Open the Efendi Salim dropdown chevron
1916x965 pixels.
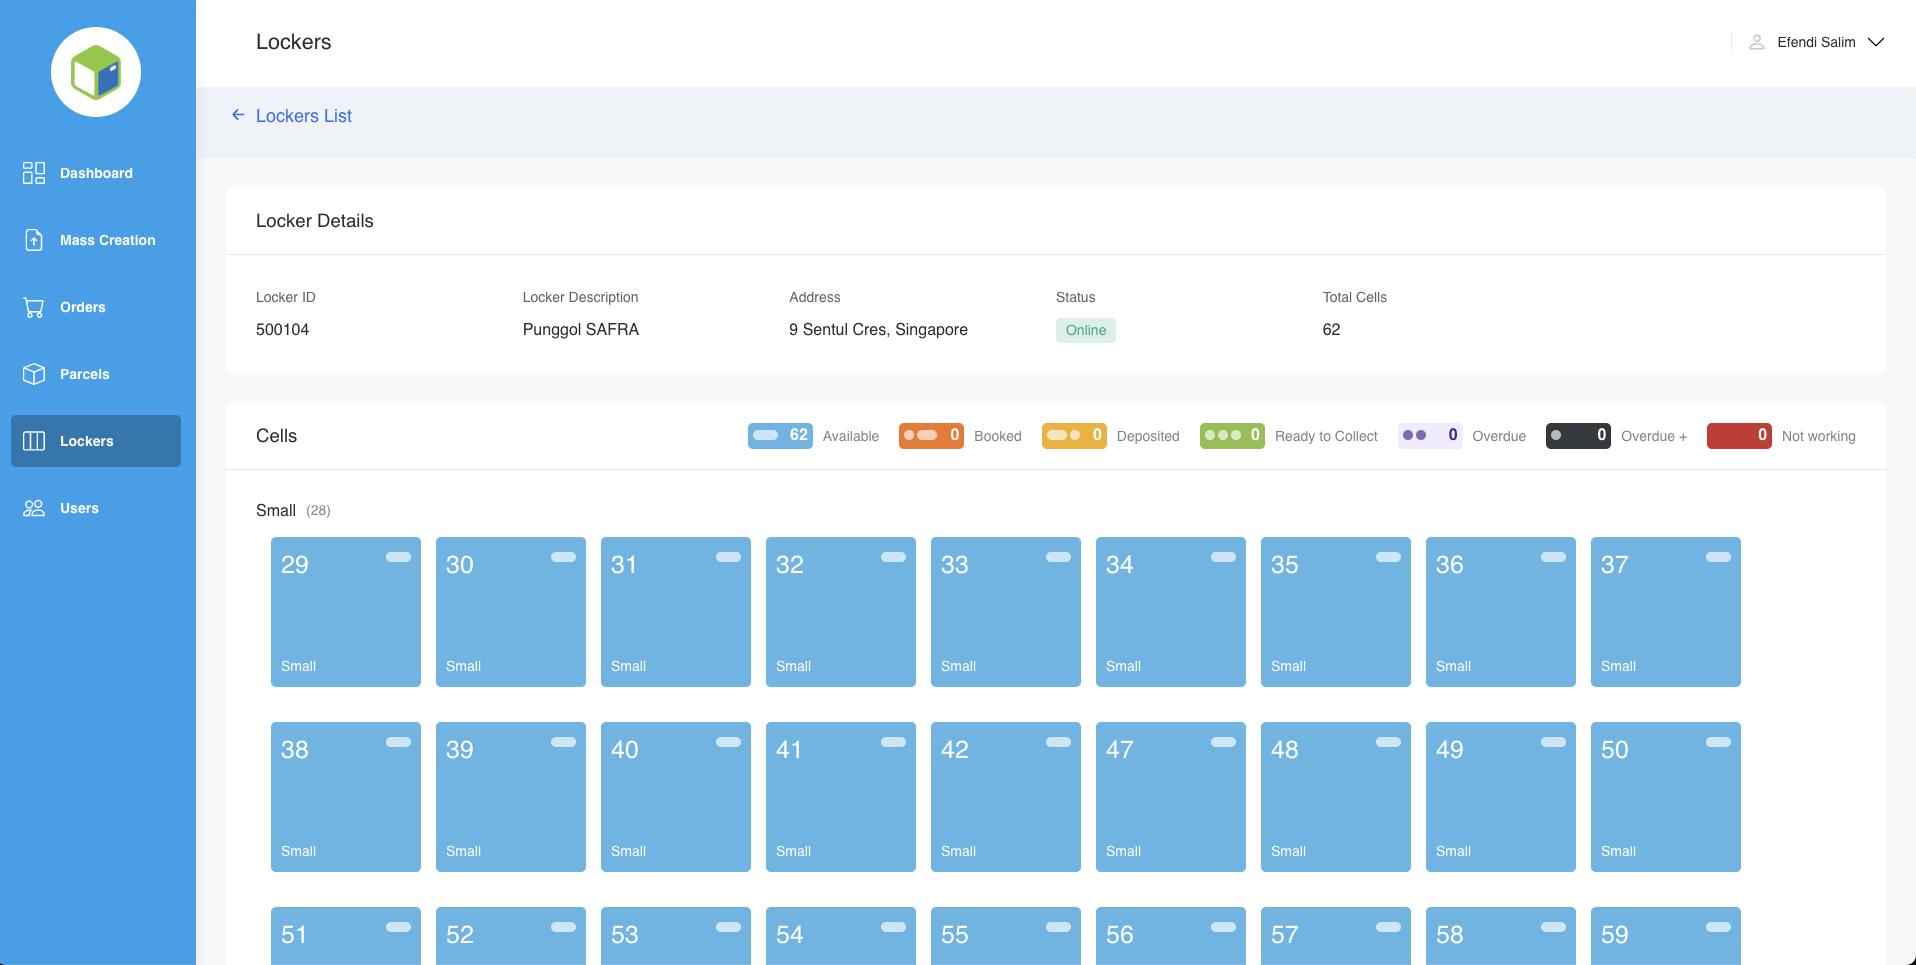point(1876,42)
